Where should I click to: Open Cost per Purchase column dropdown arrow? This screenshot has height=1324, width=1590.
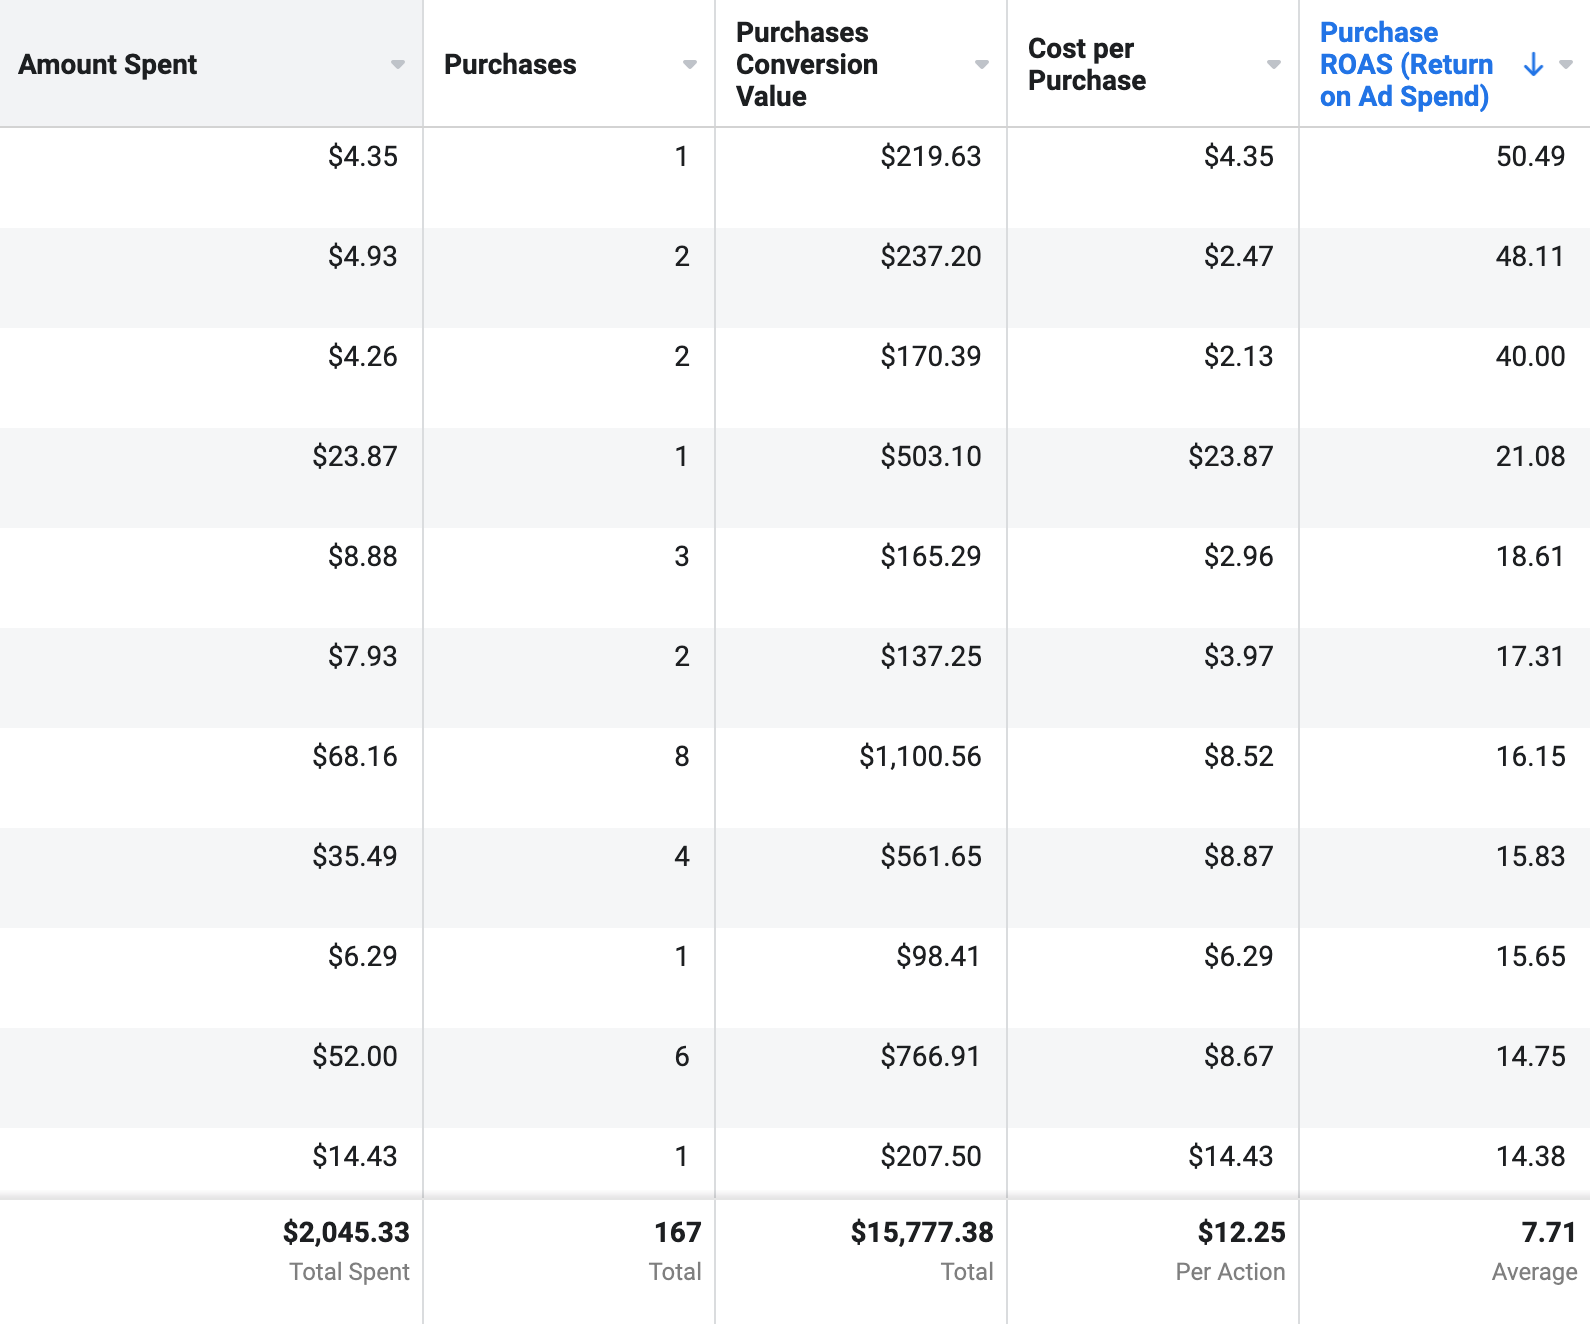pos(1273,65)
